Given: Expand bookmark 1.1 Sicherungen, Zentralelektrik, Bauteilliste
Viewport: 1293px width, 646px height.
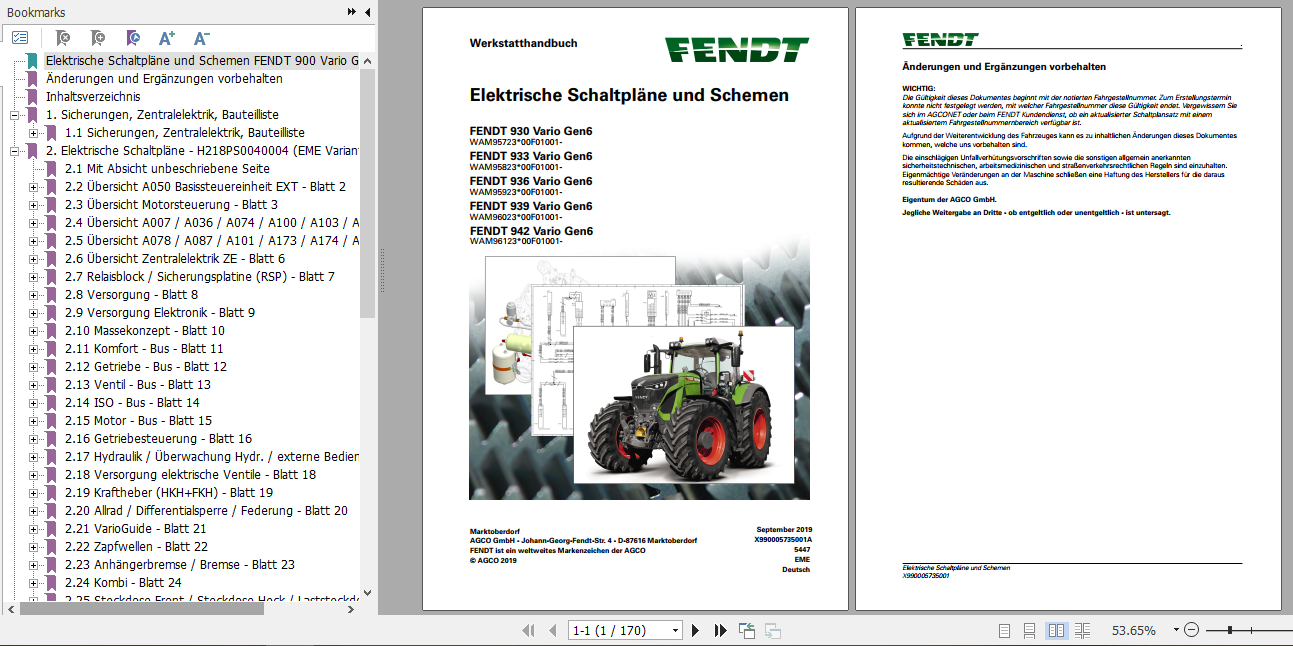Looking at the screenshot, I should click(34, 133).
